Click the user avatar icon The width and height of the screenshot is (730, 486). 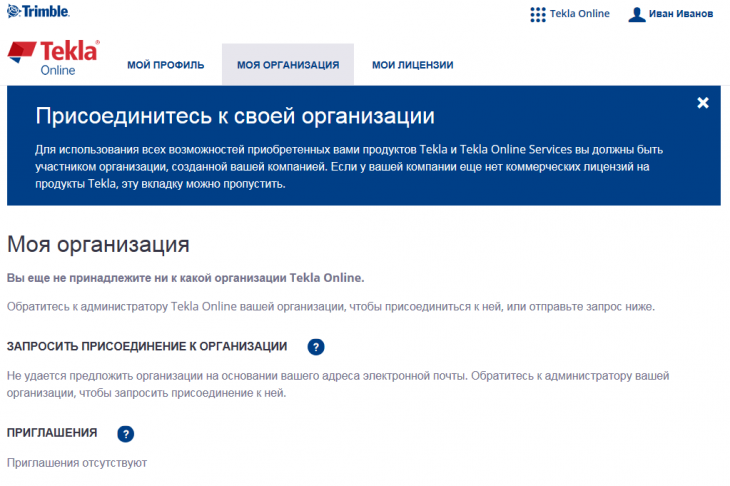point(636,14)
